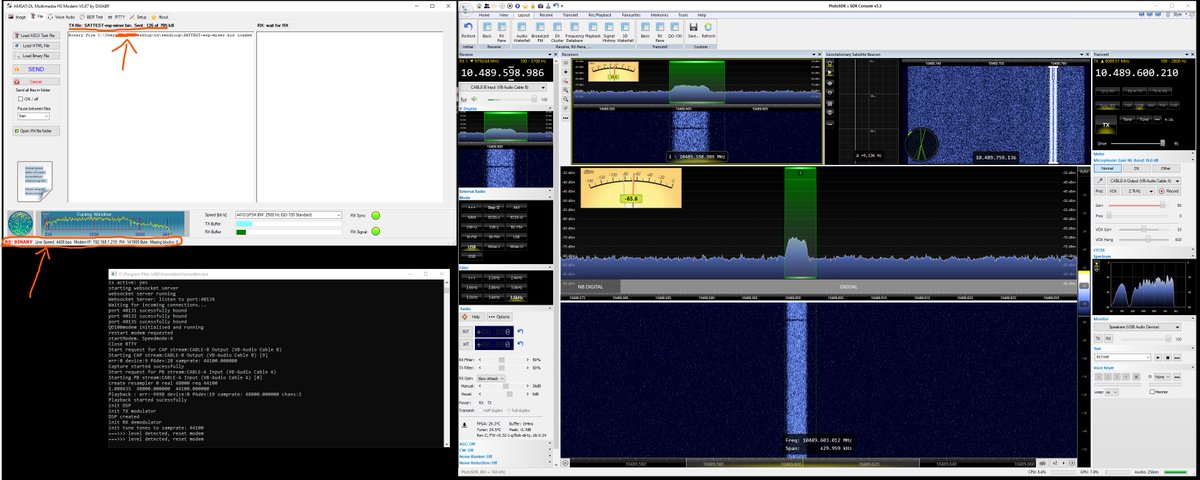
Task: Select Normal microphone mode button
Action: (1110, 168)
